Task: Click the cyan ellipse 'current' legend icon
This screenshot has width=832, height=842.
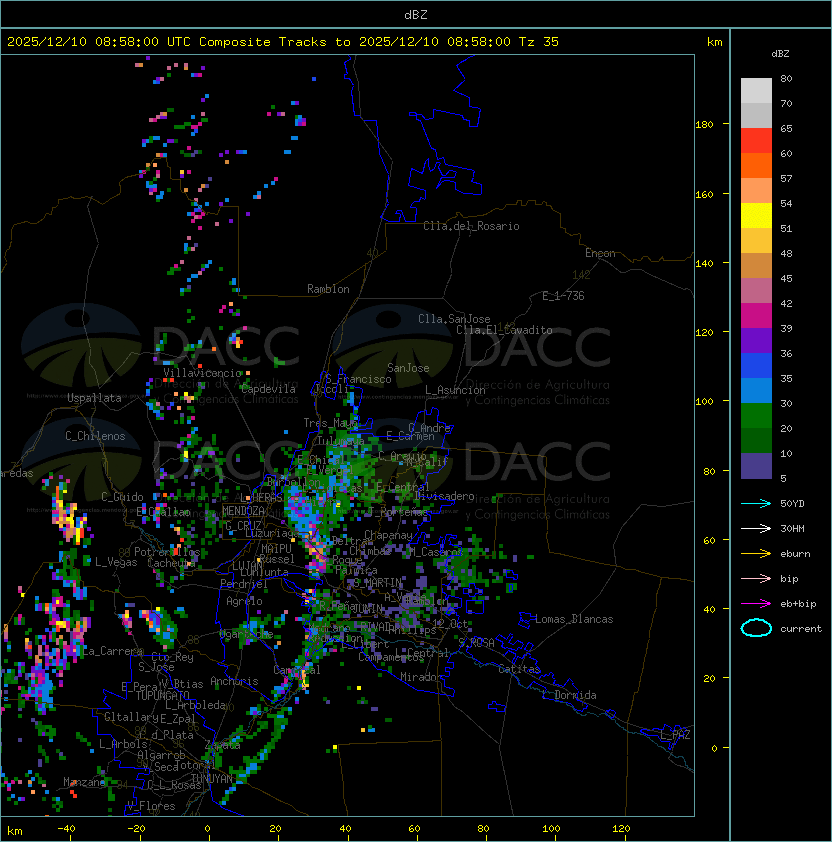Action: 756,628
